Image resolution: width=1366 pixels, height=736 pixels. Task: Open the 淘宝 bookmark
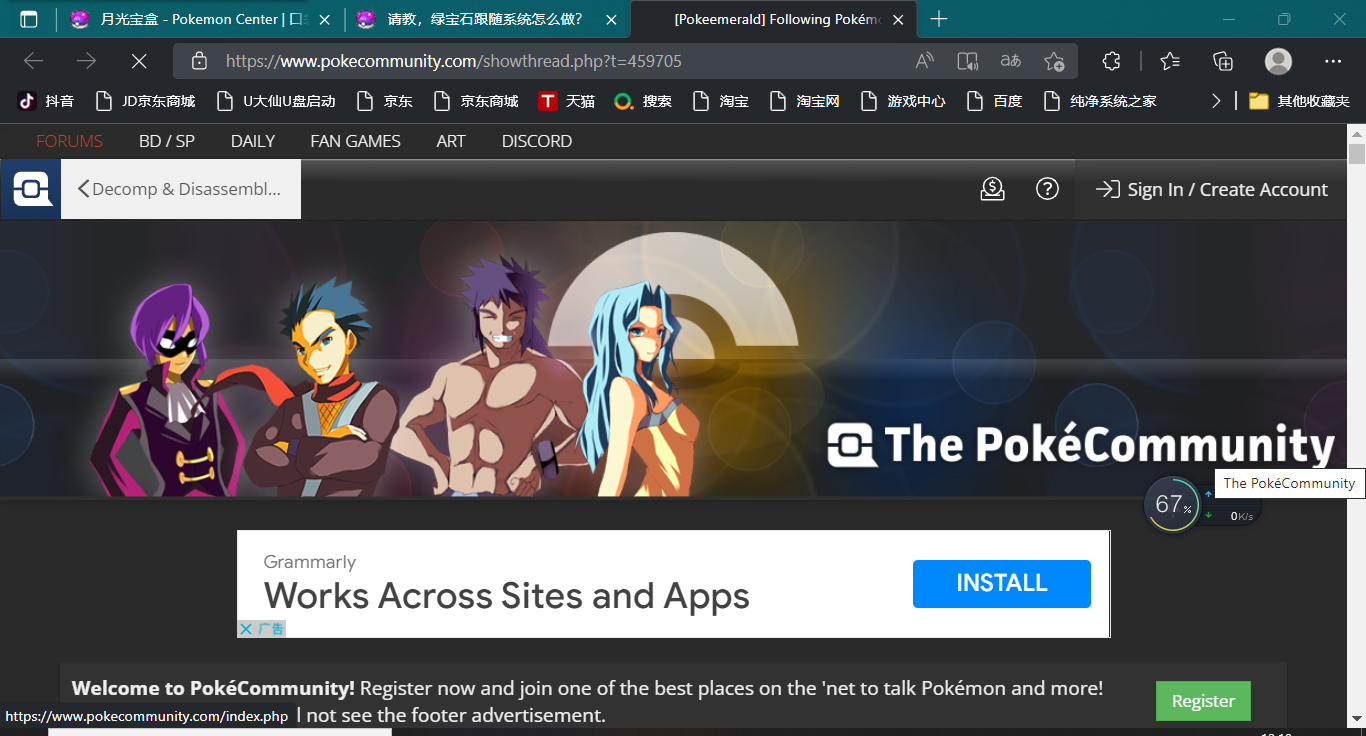pos(720,101)
